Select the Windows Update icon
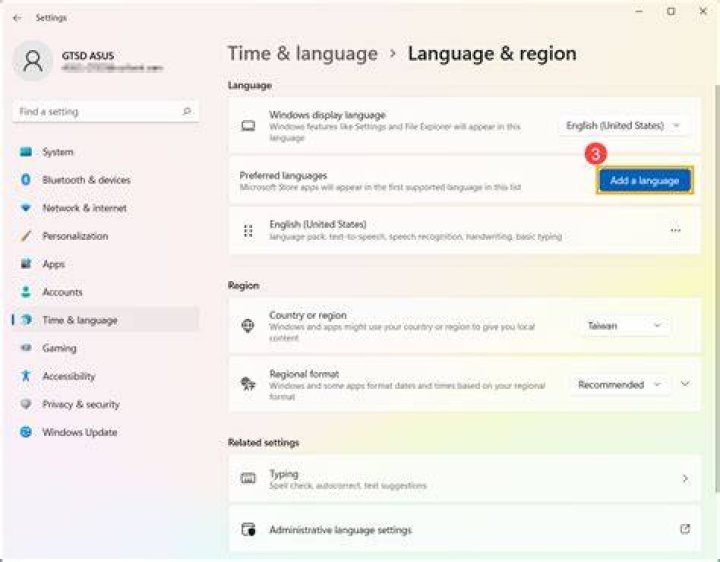Image resolution: width=720 pixels, height=562 pixels. pyautogui.click(x=26, y=432)
